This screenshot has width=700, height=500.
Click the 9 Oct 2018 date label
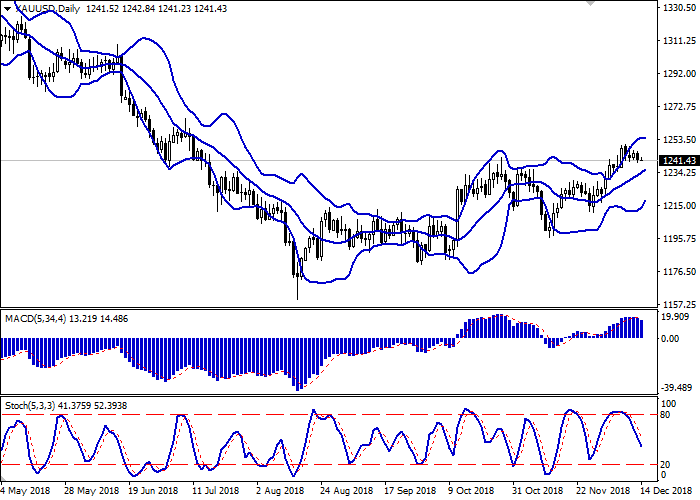470,491
